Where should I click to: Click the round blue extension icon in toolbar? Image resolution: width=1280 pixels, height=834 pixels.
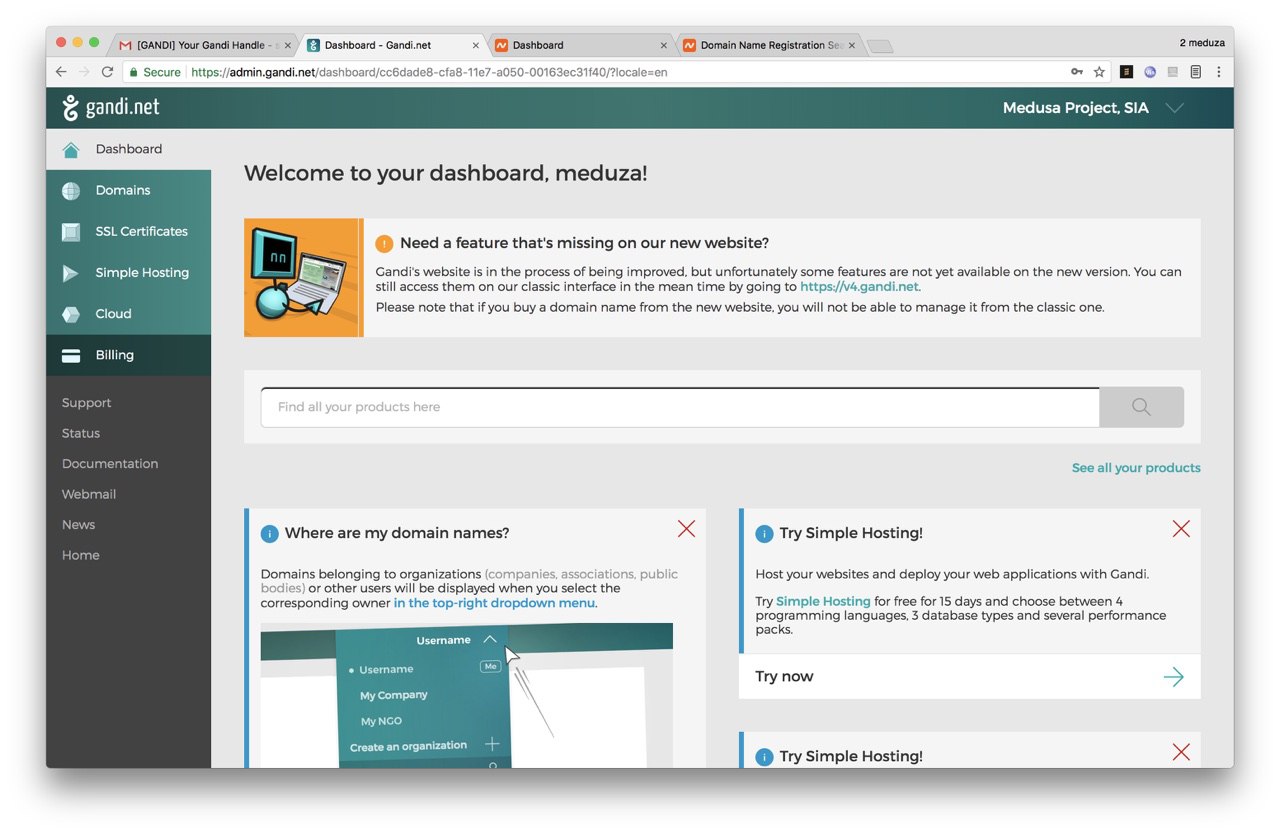point(1150,72)
